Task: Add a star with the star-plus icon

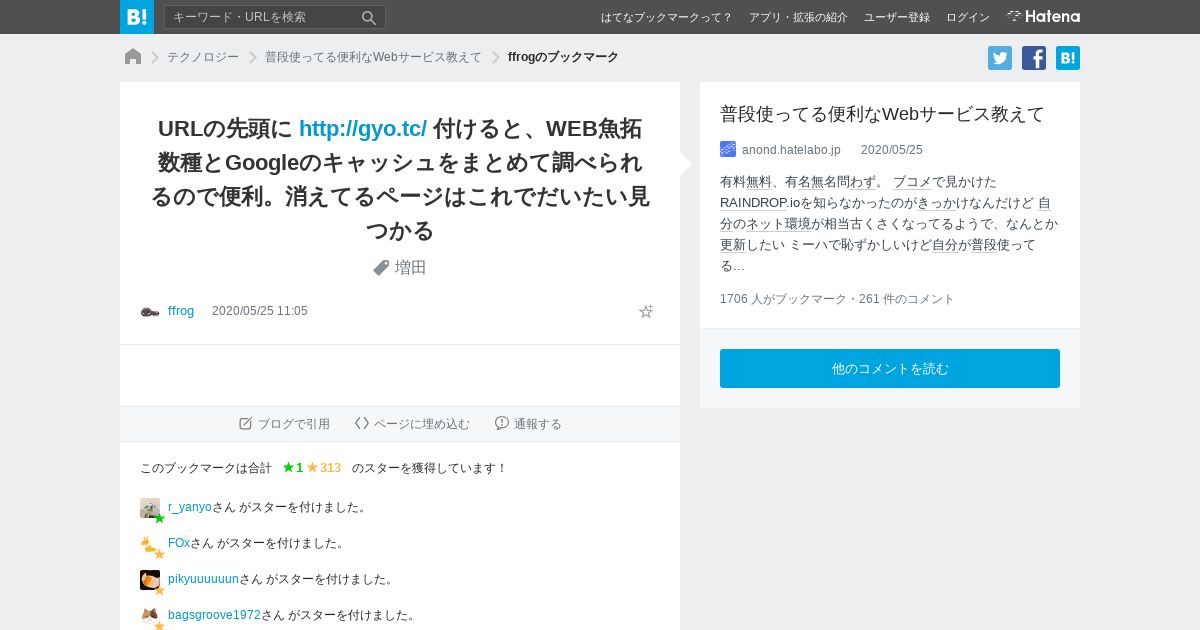Action: [x=646, y=312]
